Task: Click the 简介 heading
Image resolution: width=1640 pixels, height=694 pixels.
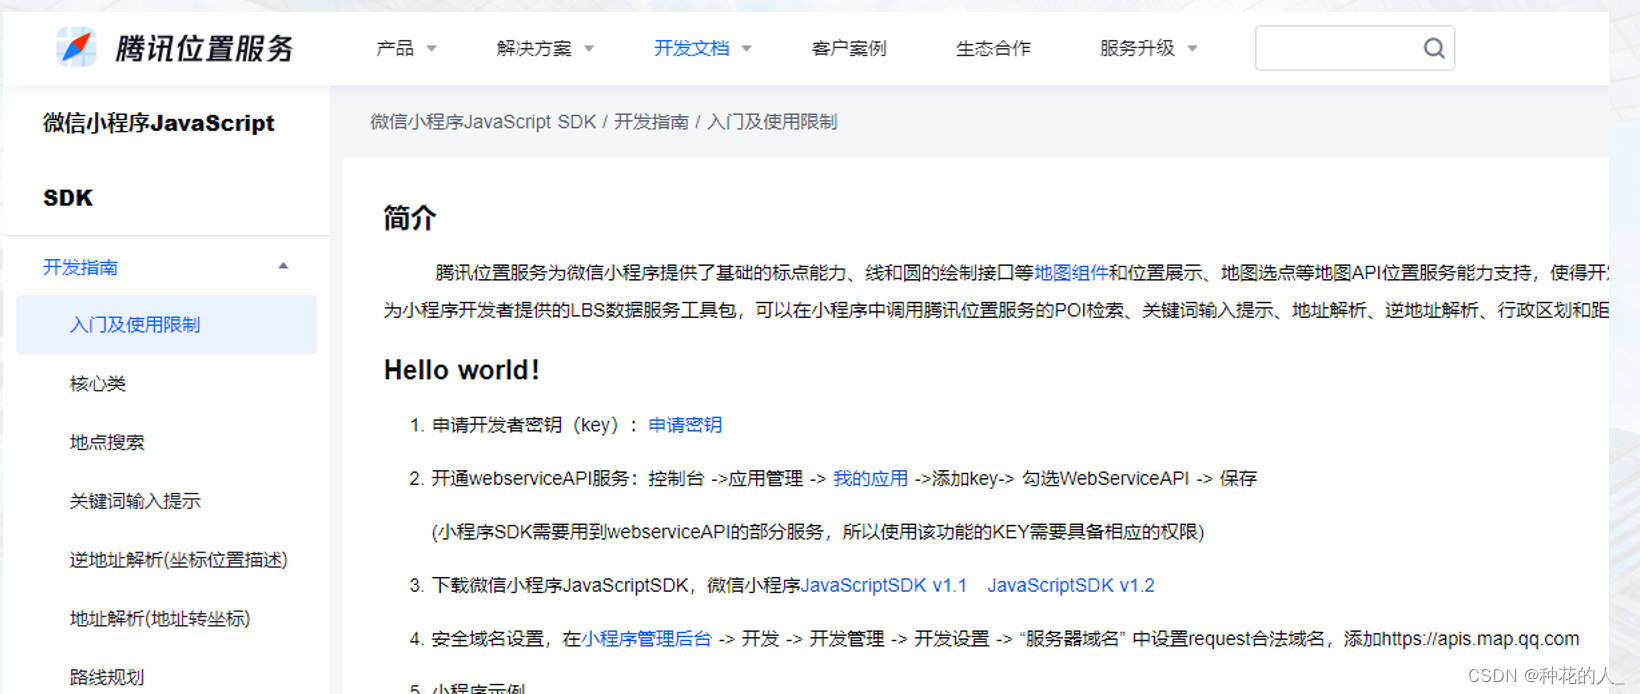Action: 410,218
